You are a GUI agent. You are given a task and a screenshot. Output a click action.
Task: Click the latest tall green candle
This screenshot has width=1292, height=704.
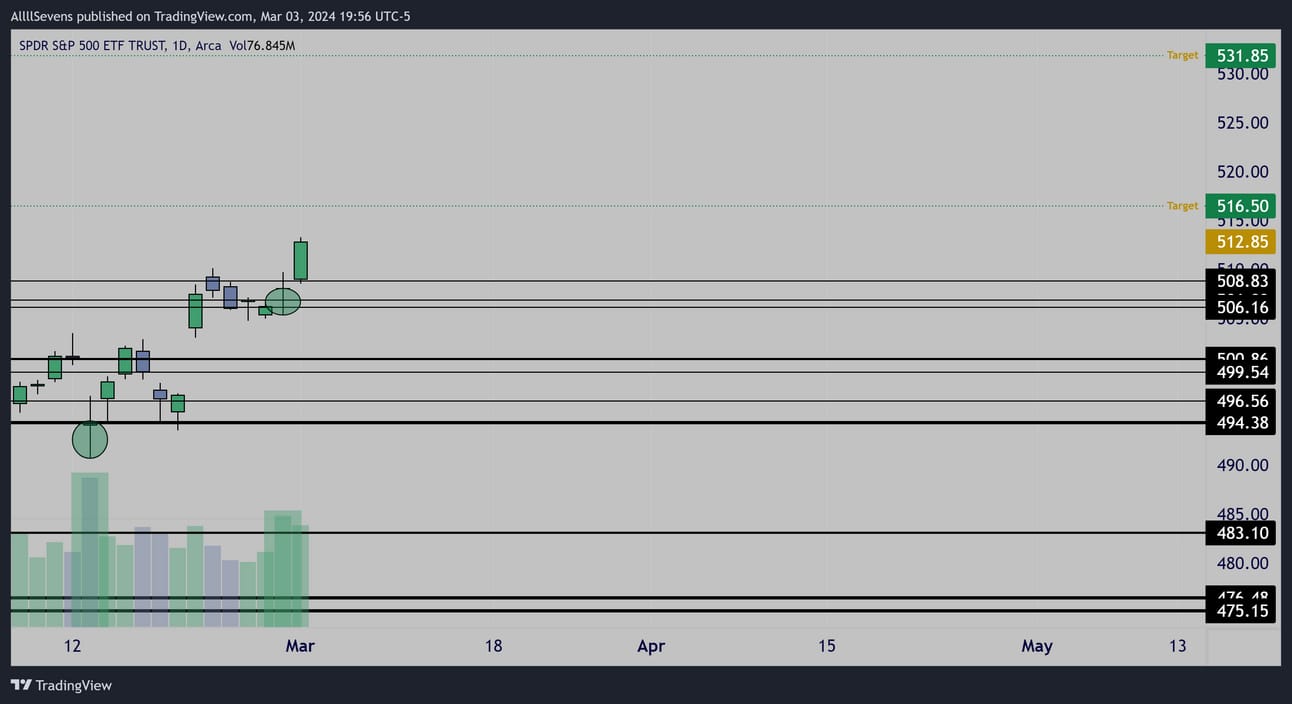point(300,260)
